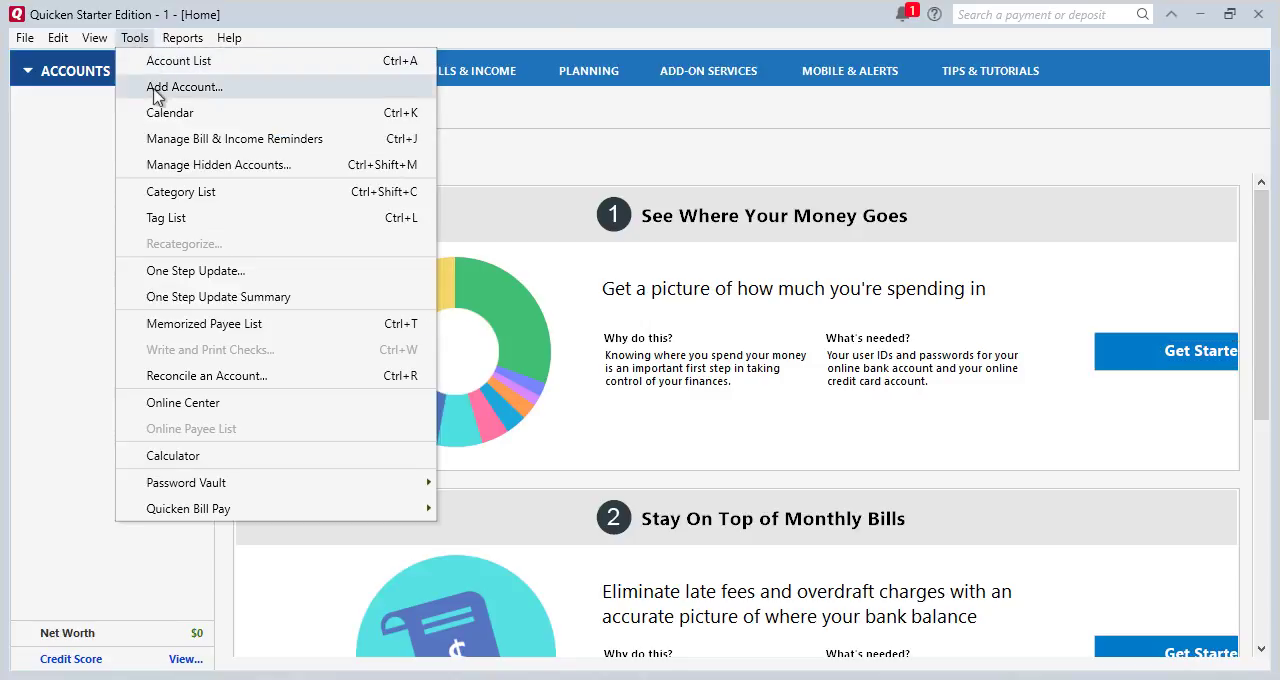Screen dimensions: 1280x680
Task: Open Category List
Action: [276, 192]
